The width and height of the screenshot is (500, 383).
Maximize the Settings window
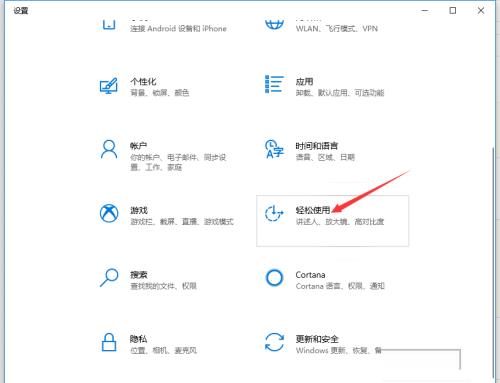pos(453,11)
